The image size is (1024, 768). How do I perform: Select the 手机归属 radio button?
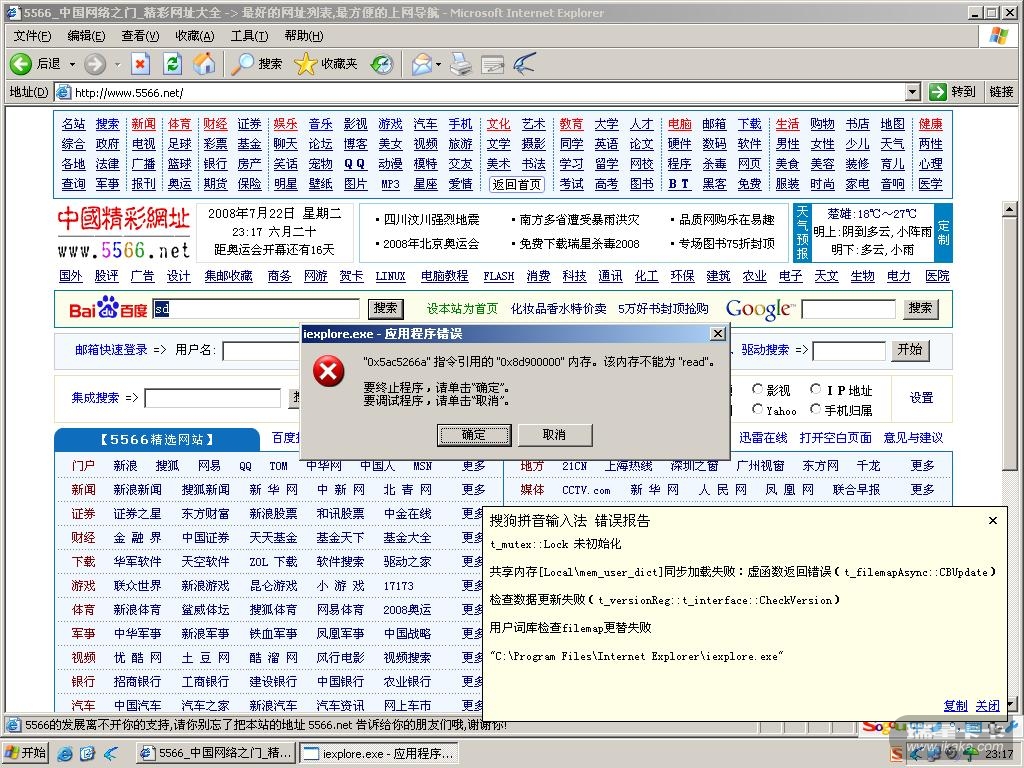(x=816, y=409)
